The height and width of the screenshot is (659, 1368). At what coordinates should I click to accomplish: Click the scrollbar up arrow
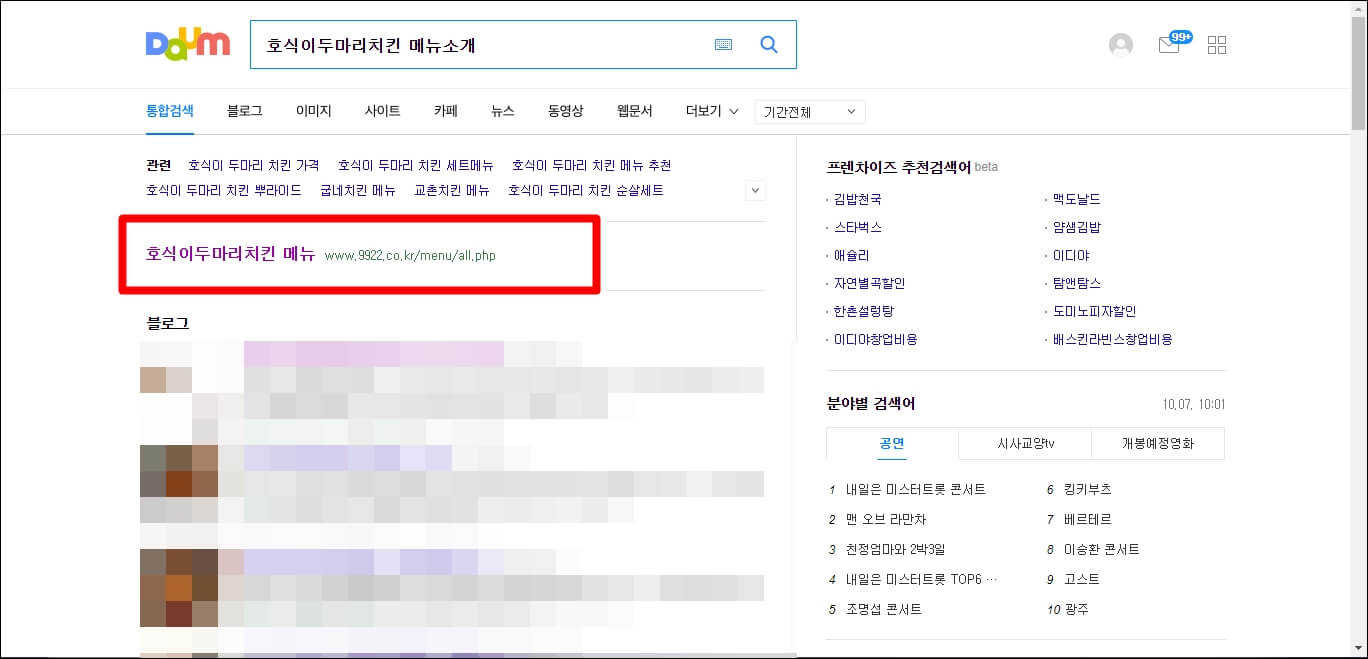(x=1358, y=9)
